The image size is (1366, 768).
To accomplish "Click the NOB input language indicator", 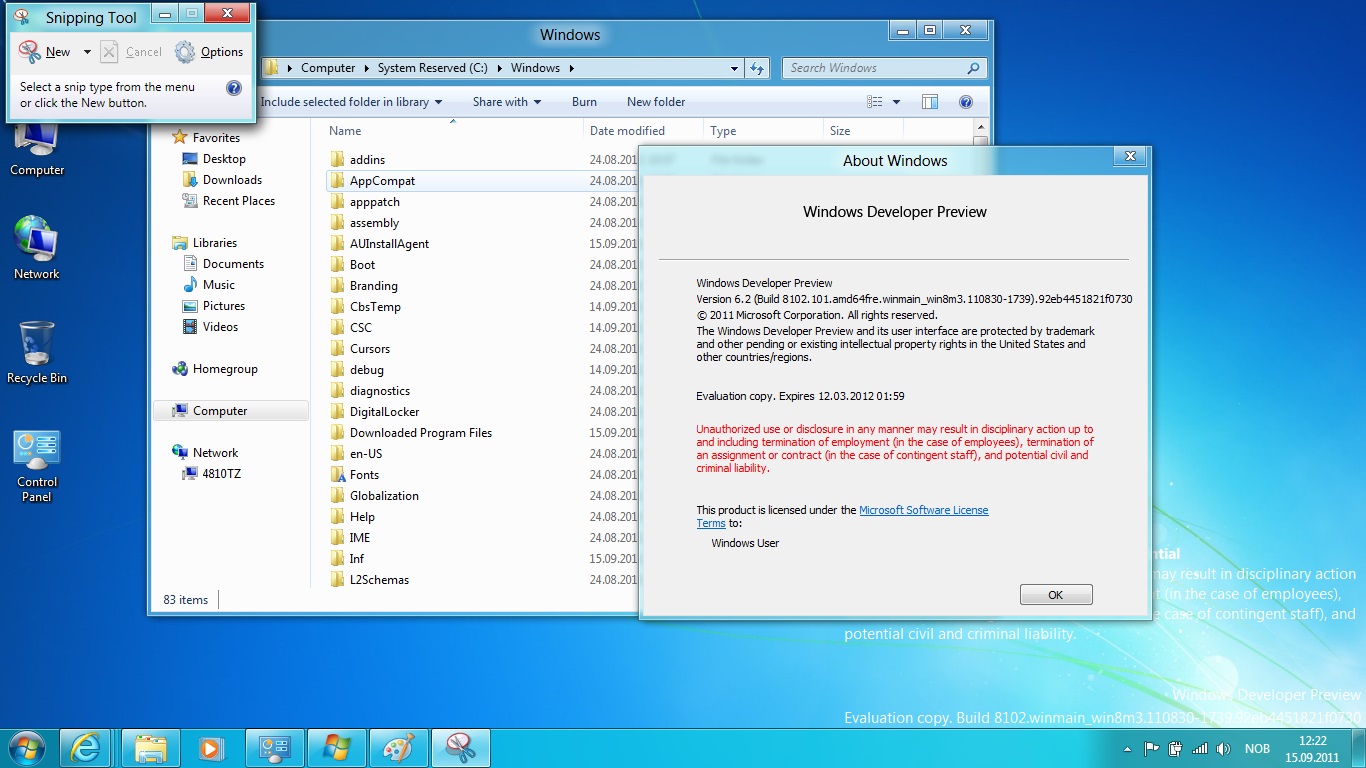I will (1257, 749).
